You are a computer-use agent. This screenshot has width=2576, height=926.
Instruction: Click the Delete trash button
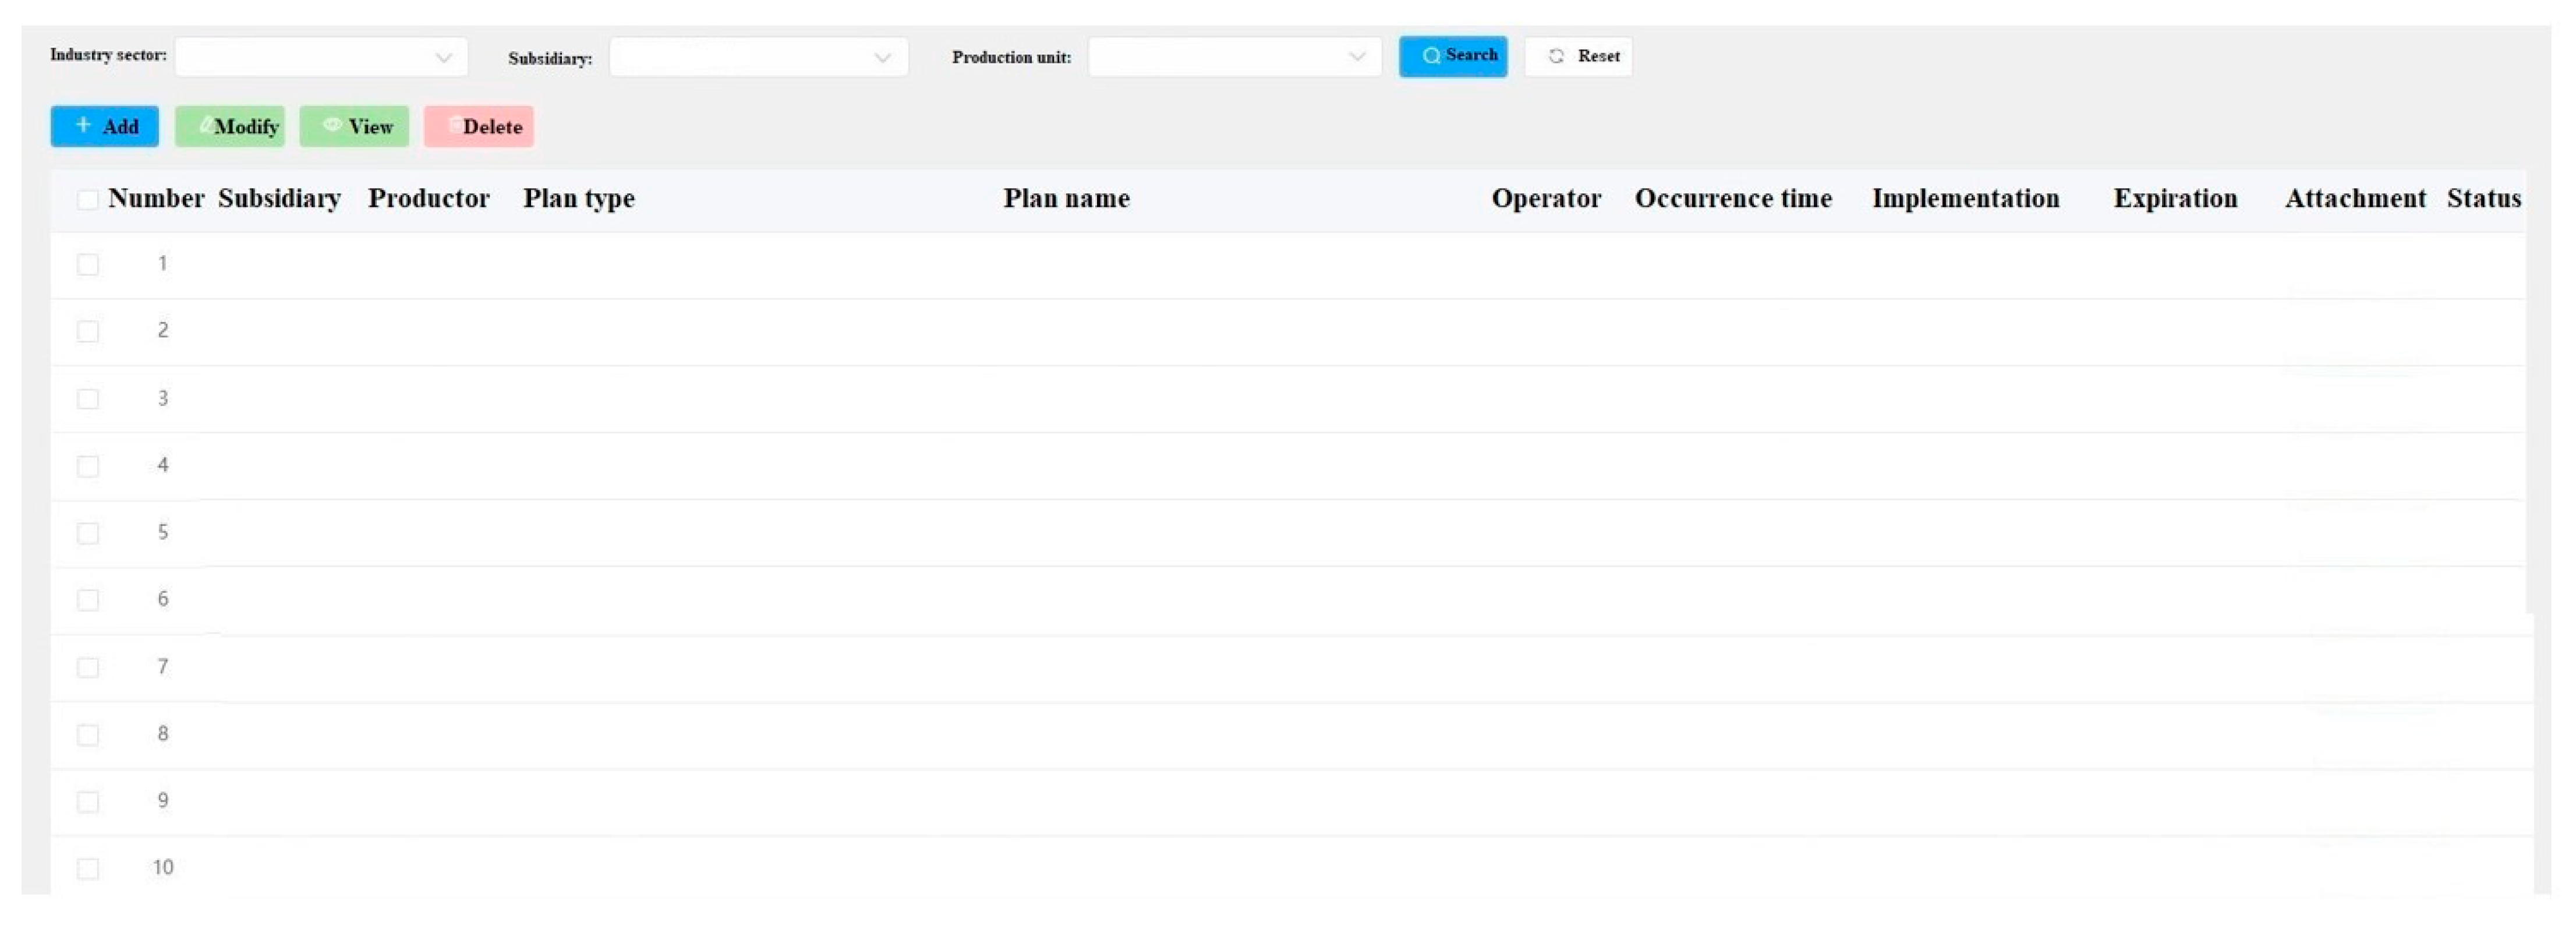tap(478, 126)
